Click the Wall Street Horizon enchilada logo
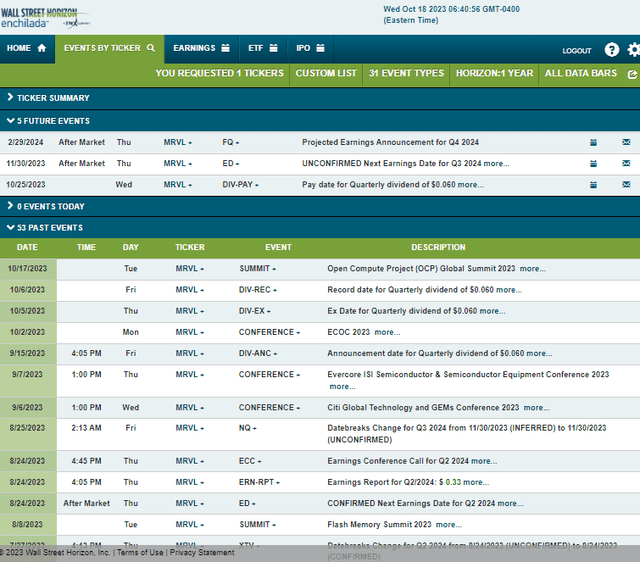Screen dimensions: 640x562 [45, 18]
